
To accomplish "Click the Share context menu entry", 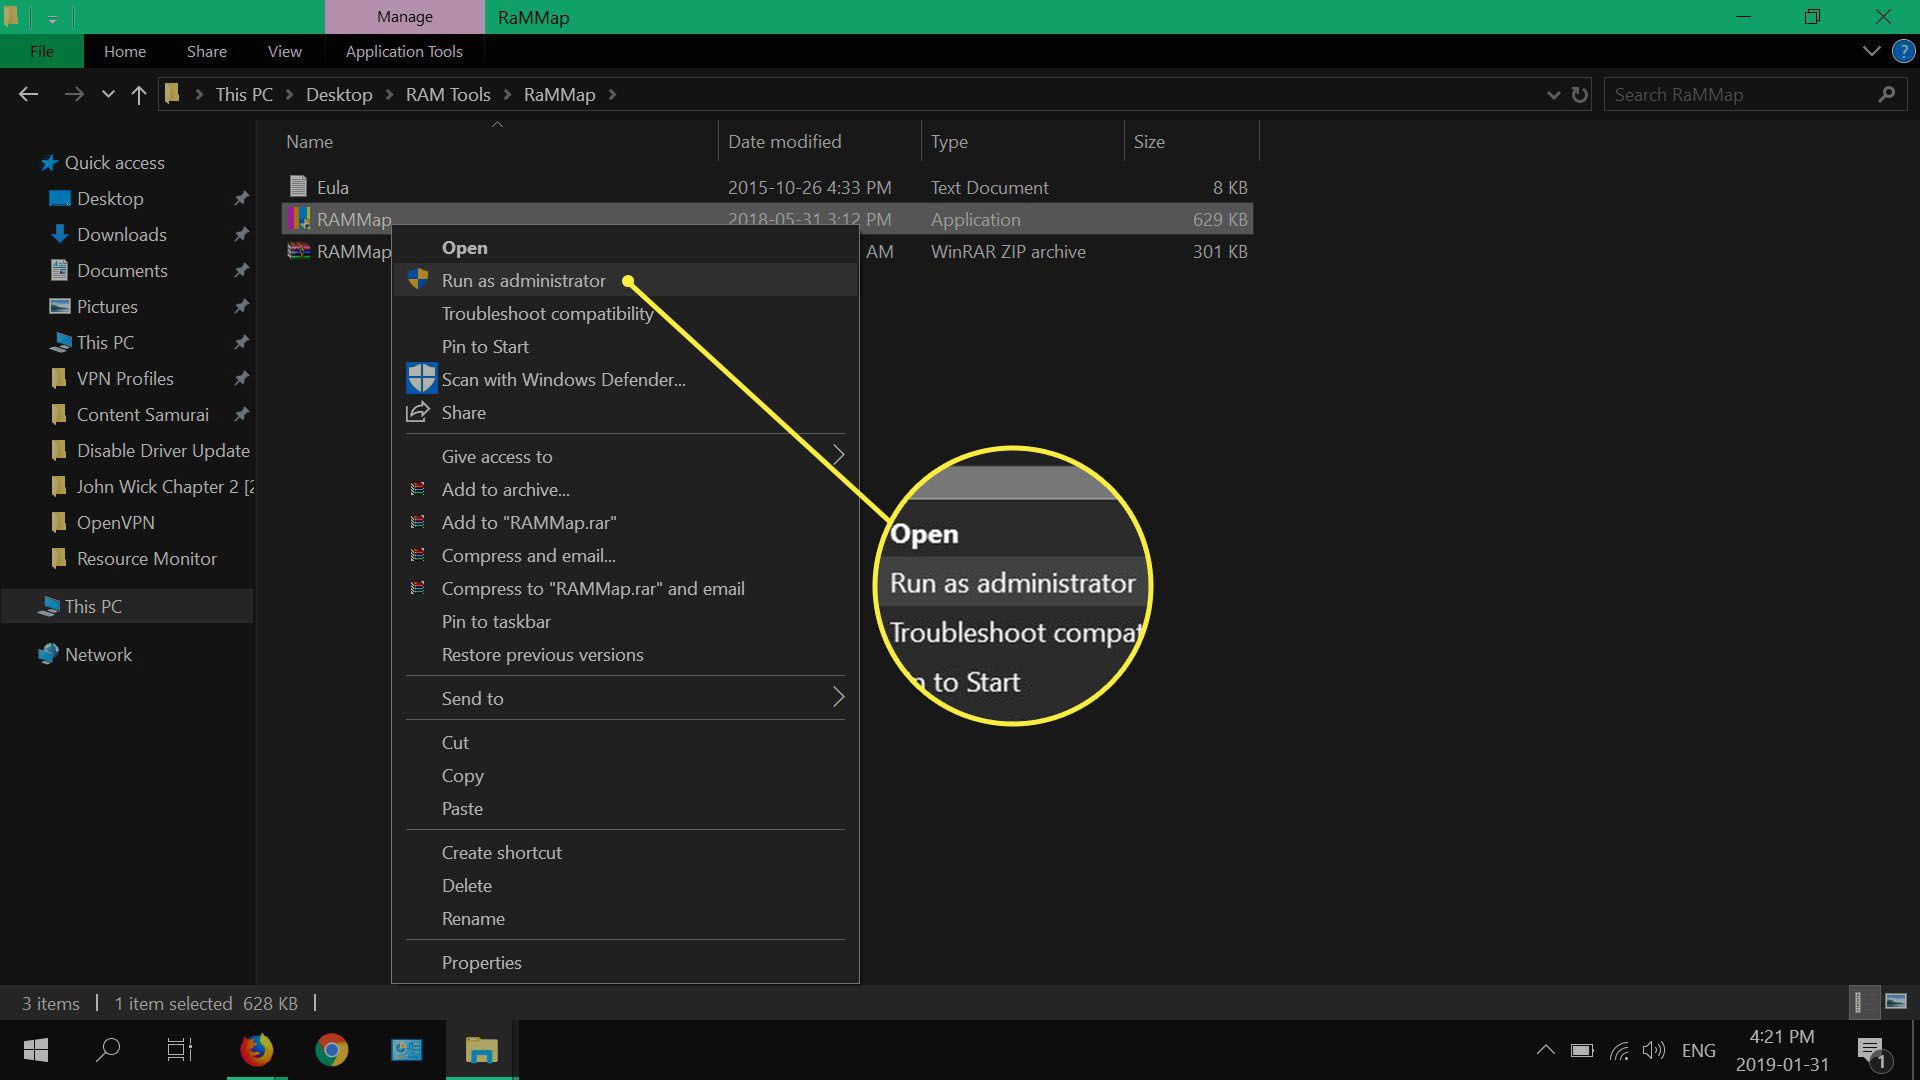I will [x=625, y=413].
